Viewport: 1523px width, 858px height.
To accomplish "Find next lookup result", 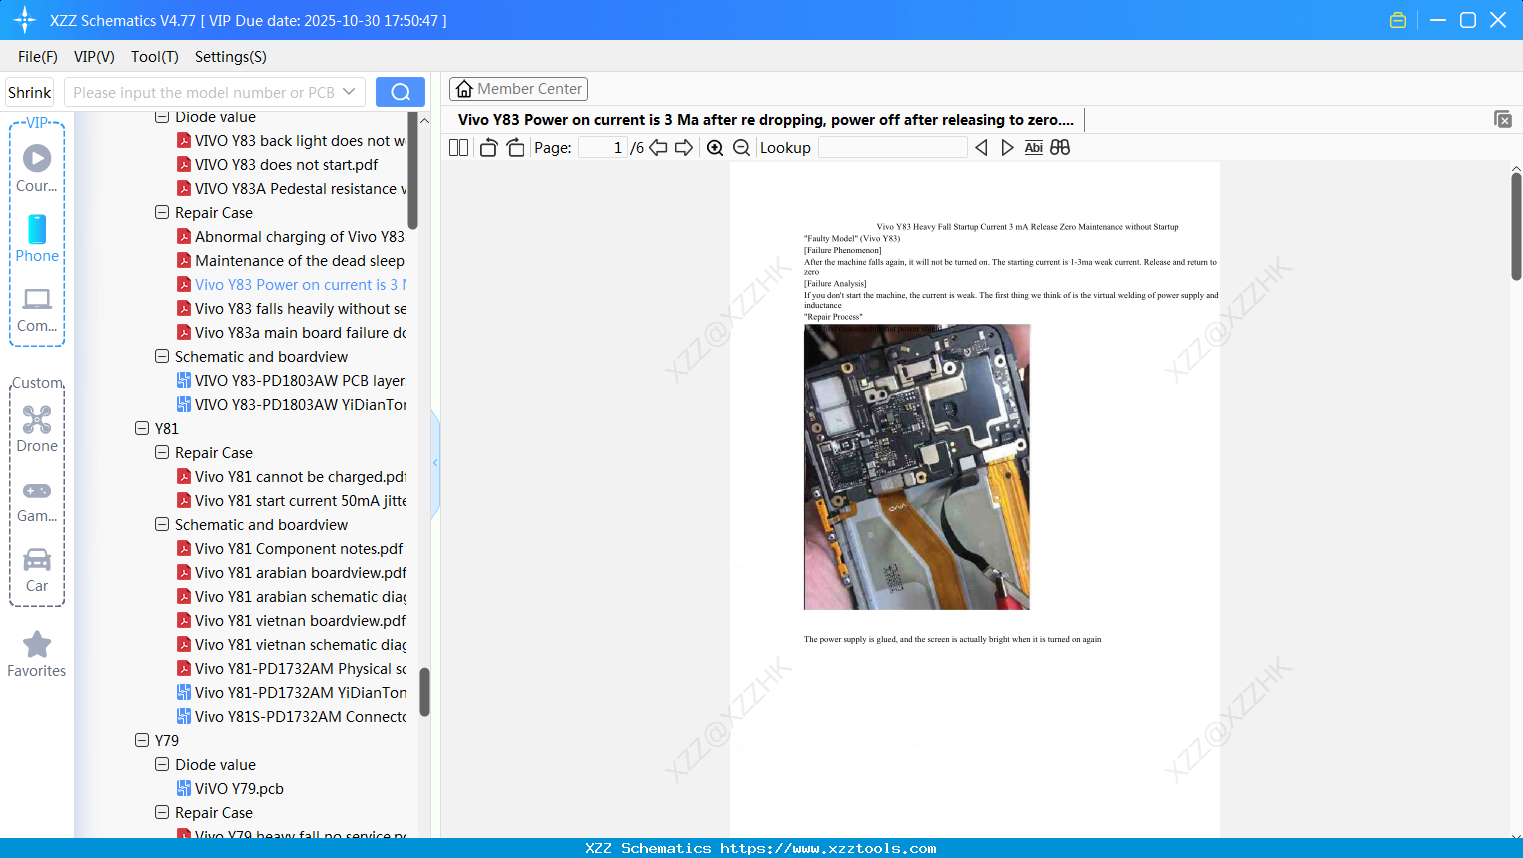I will [x=1007, y=148].
